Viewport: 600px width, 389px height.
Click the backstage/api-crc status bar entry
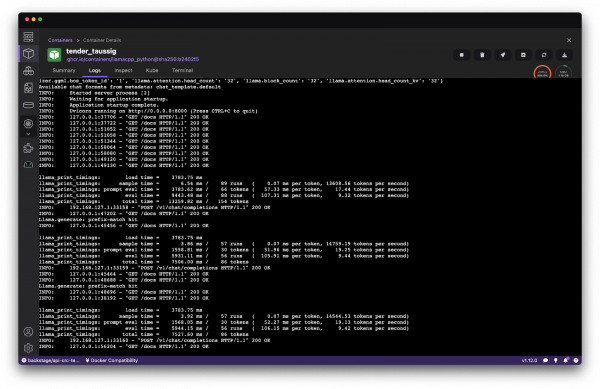[51, 360]
